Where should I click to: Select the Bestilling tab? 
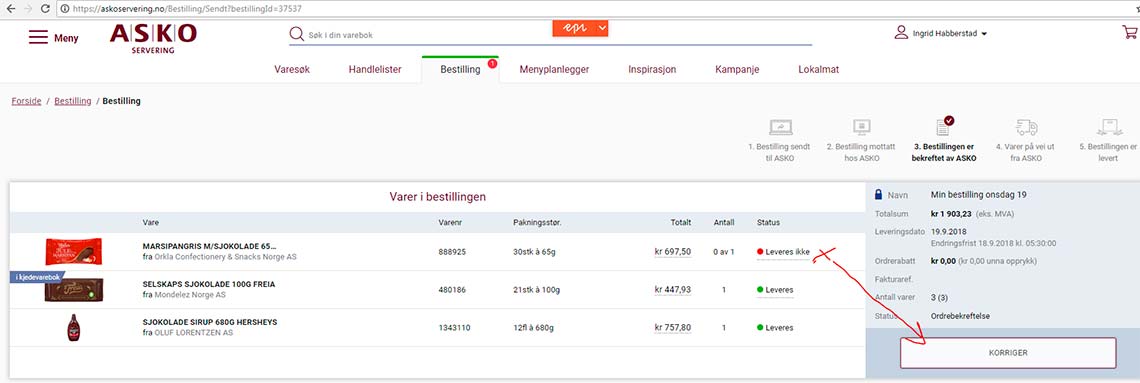click(x=460, y=70)
